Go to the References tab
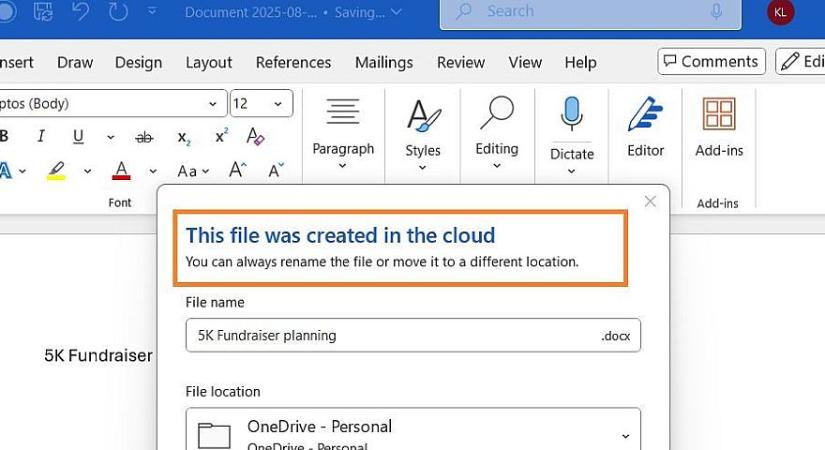Viewport: 825px width, 450px height. 293,62
